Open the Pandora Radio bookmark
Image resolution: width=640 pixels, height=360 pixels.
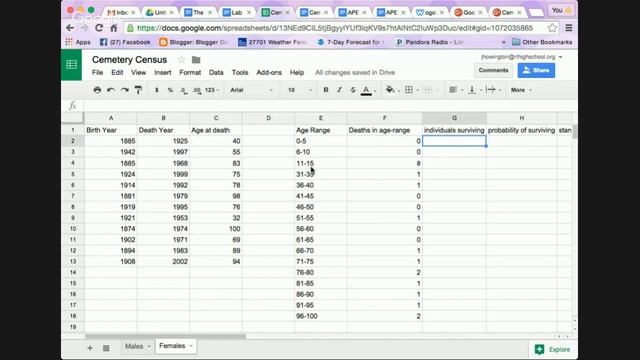click(x=430, y=42)
